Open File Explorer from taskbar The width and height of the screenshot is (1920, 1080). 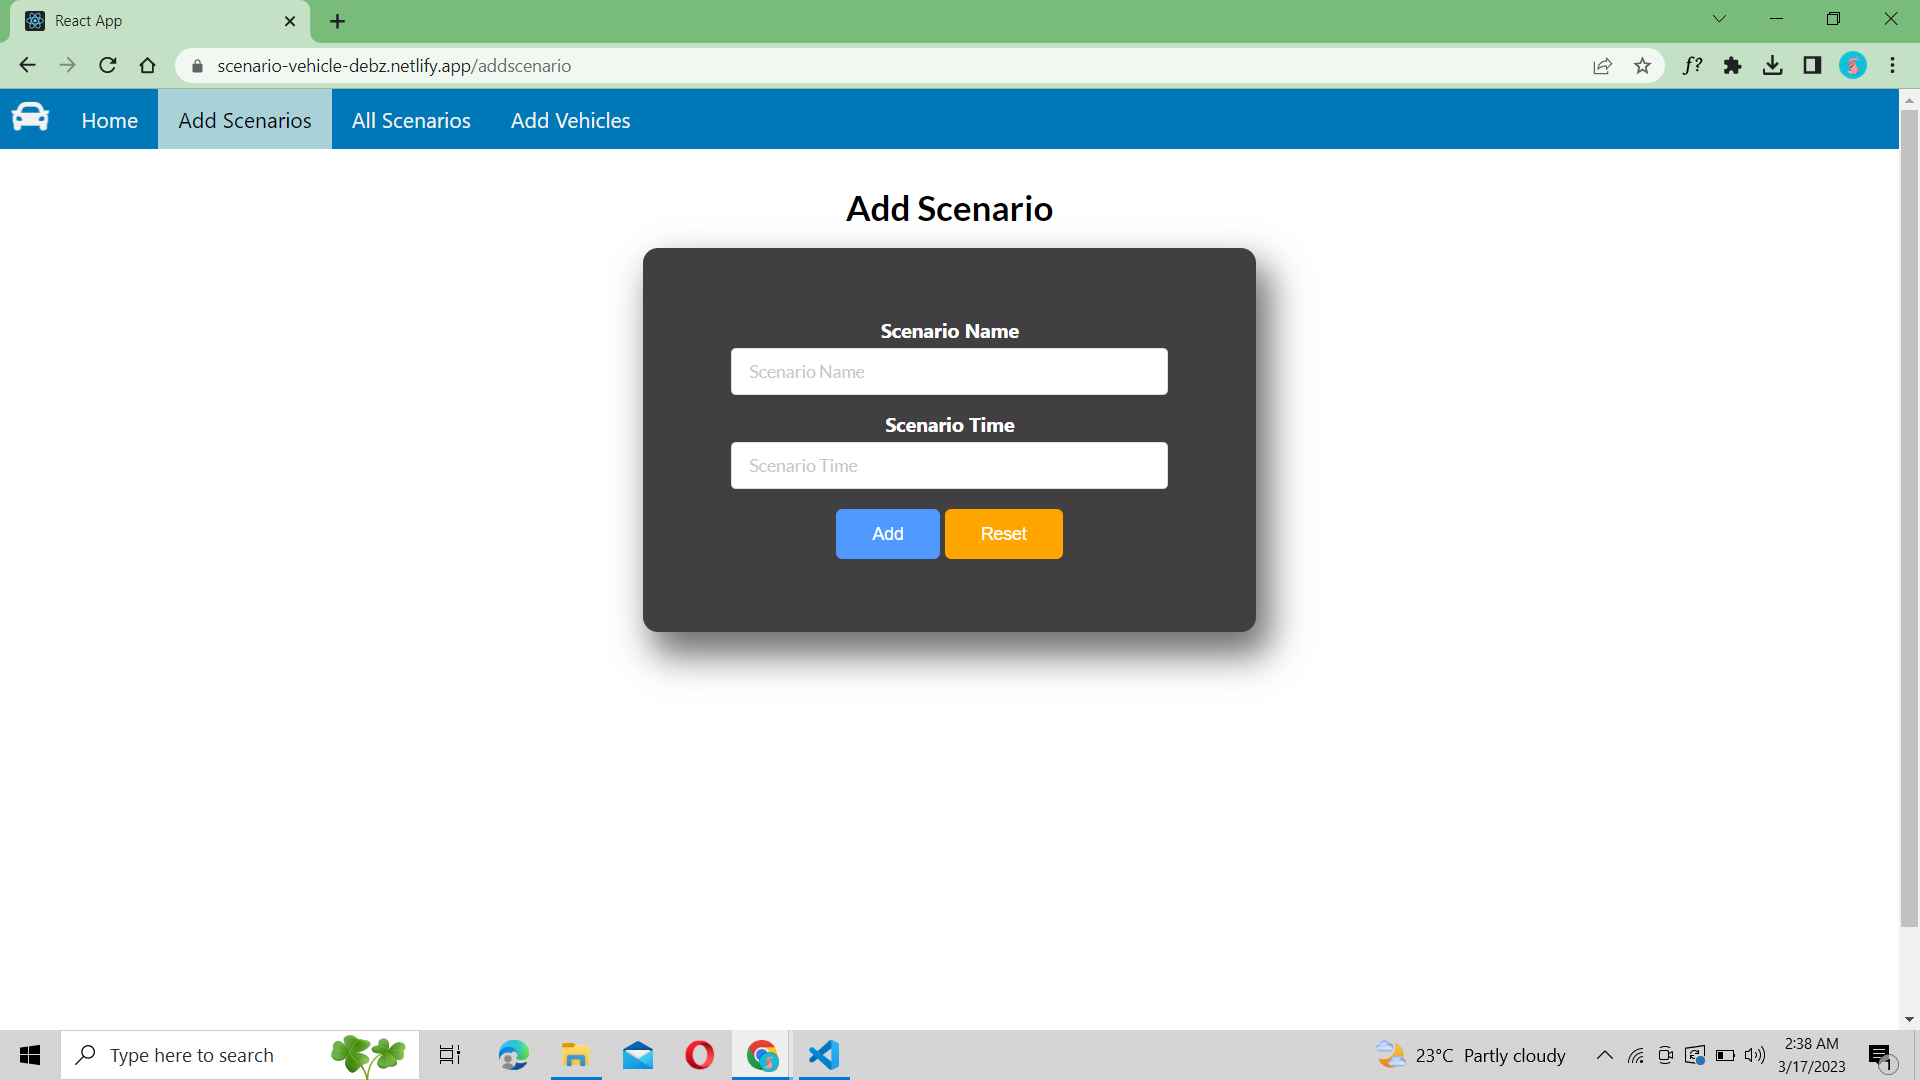[x=575, y=1055]
